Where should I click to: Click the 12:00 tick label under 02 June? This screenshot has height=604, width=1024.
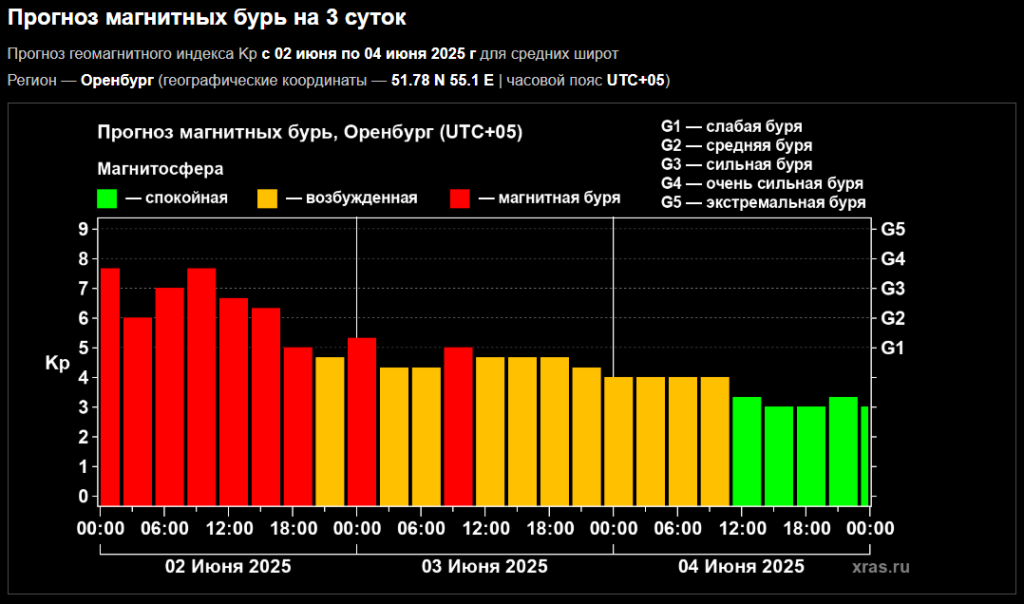[x=228, y=529]
